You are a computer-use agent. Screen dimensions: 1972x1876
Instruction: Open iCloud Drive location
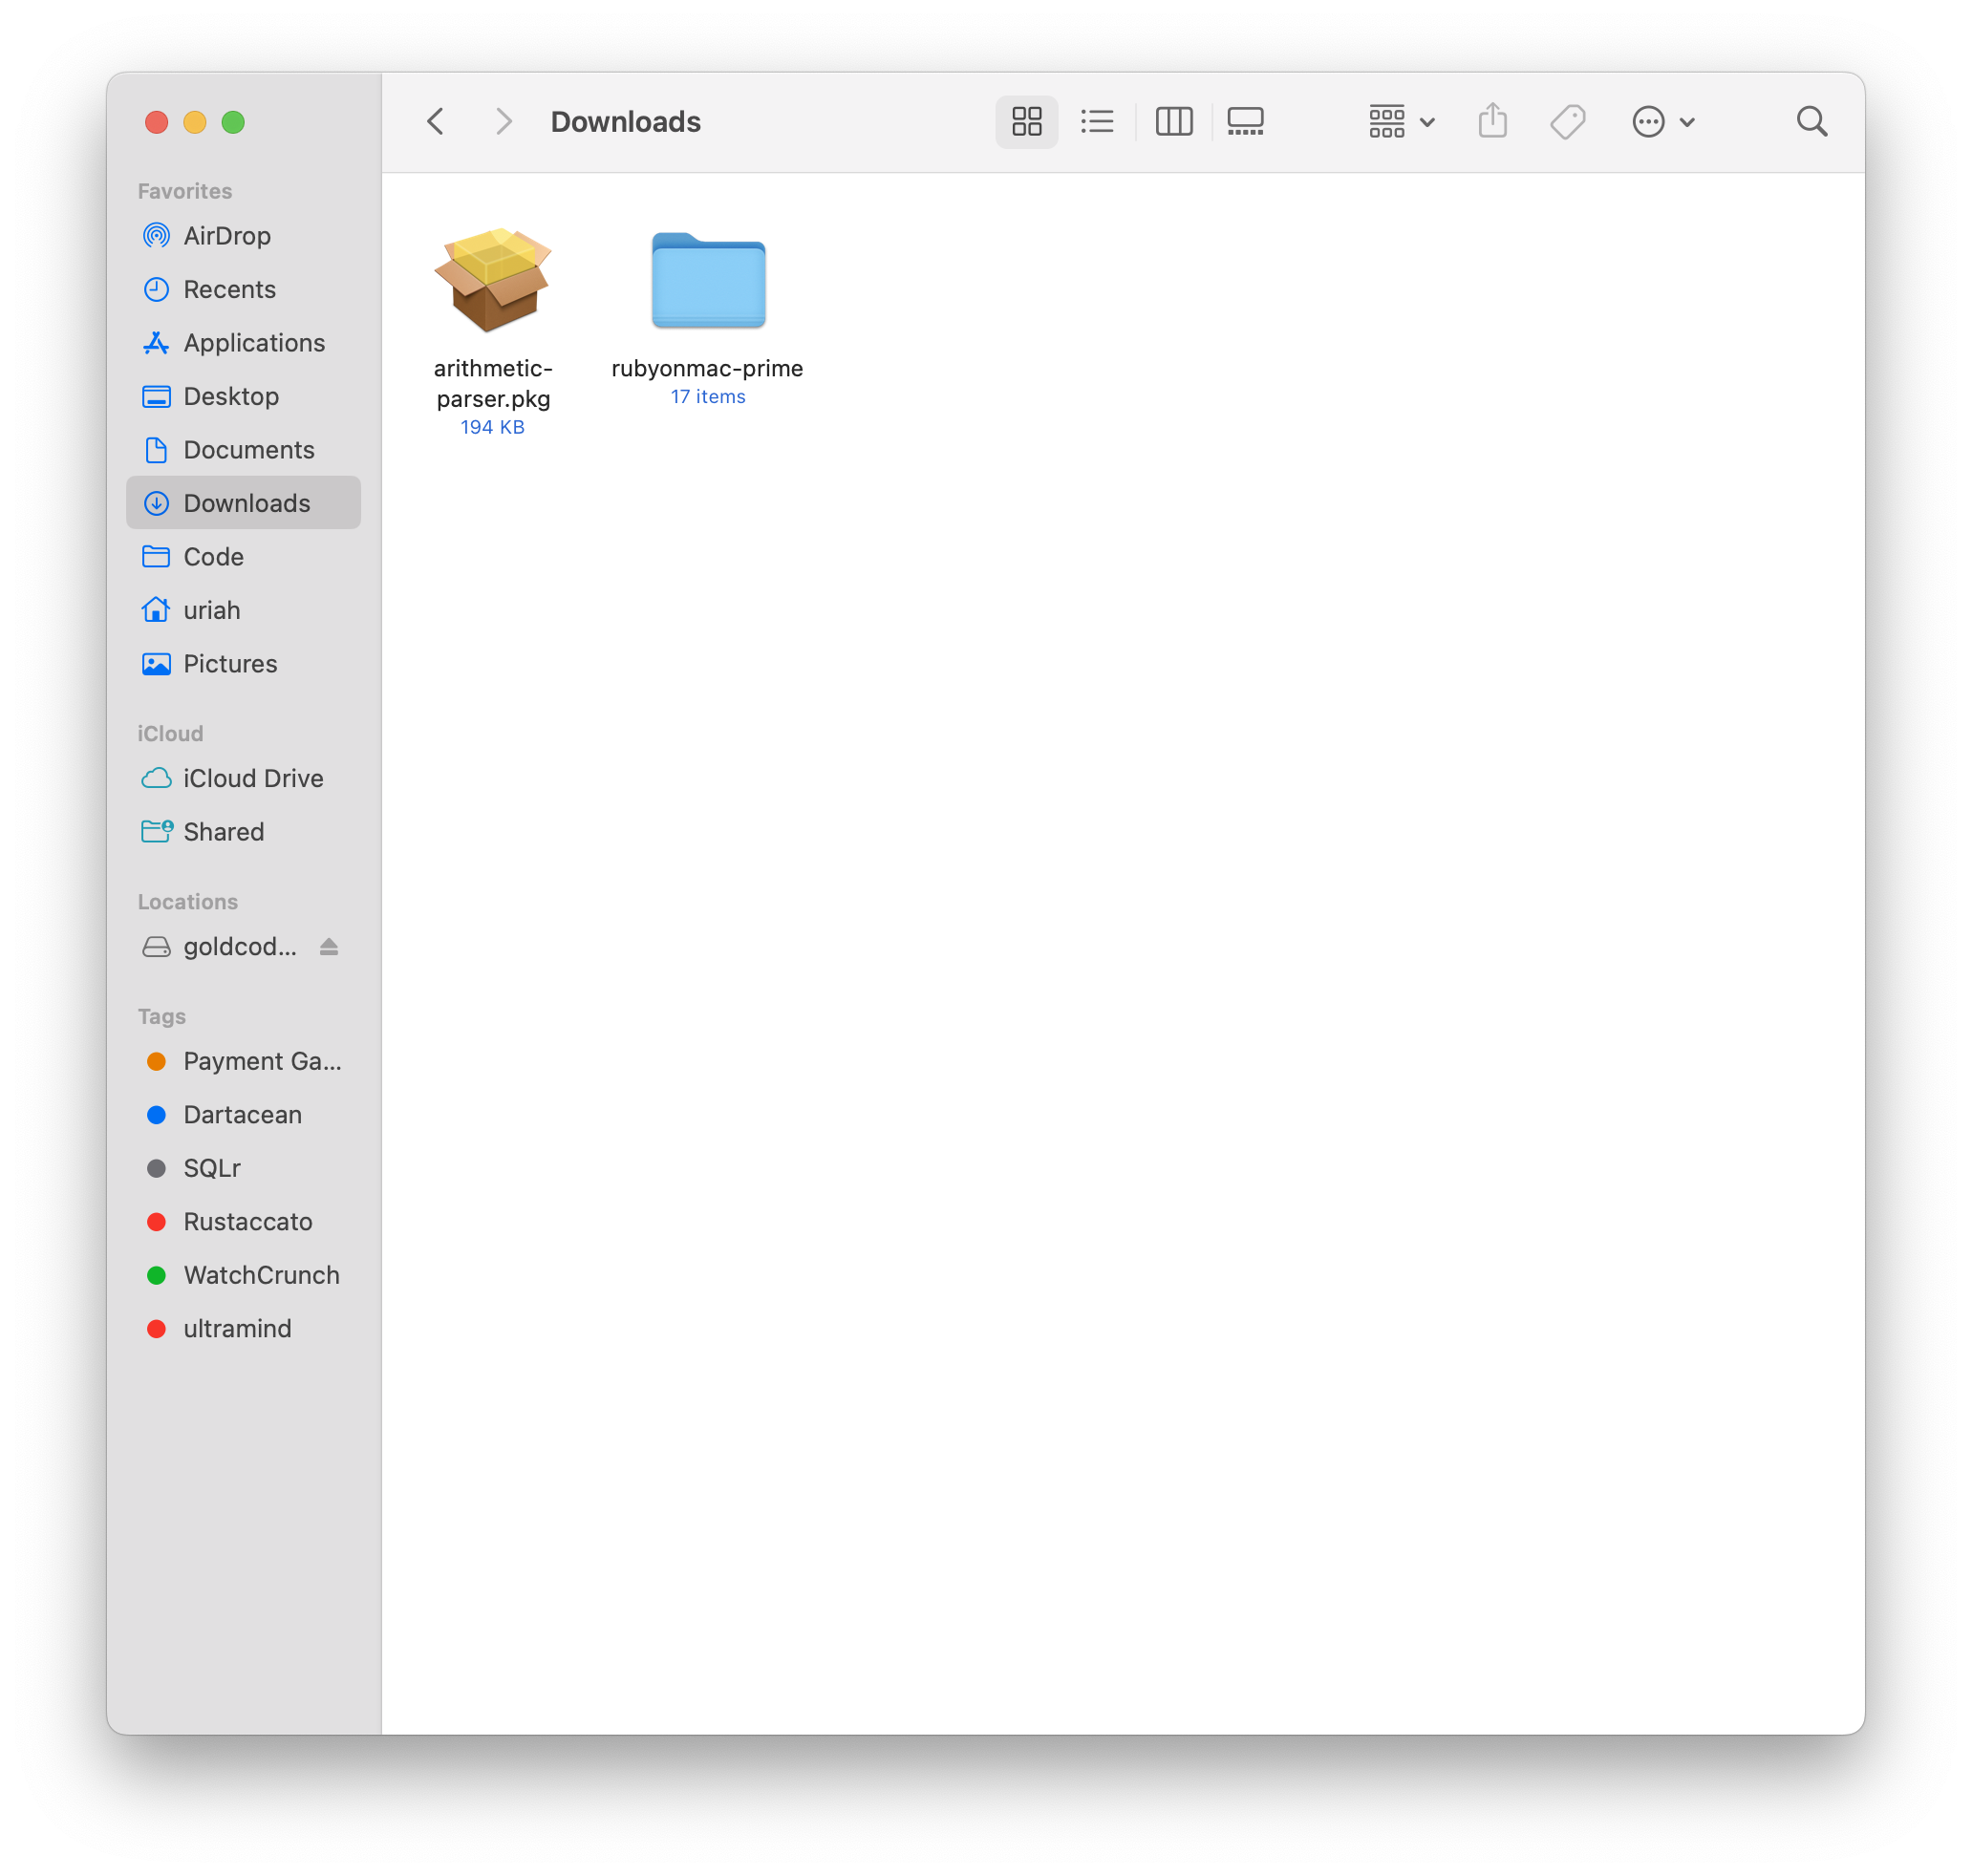coord(253,778)
